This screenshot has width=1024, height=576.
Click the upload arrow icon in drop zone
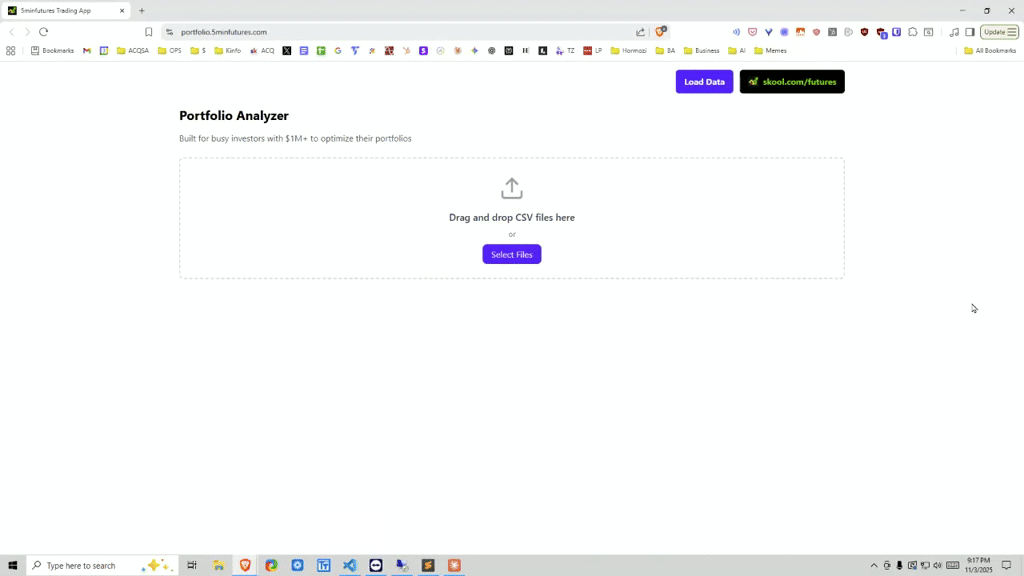(x=511, y=188)
